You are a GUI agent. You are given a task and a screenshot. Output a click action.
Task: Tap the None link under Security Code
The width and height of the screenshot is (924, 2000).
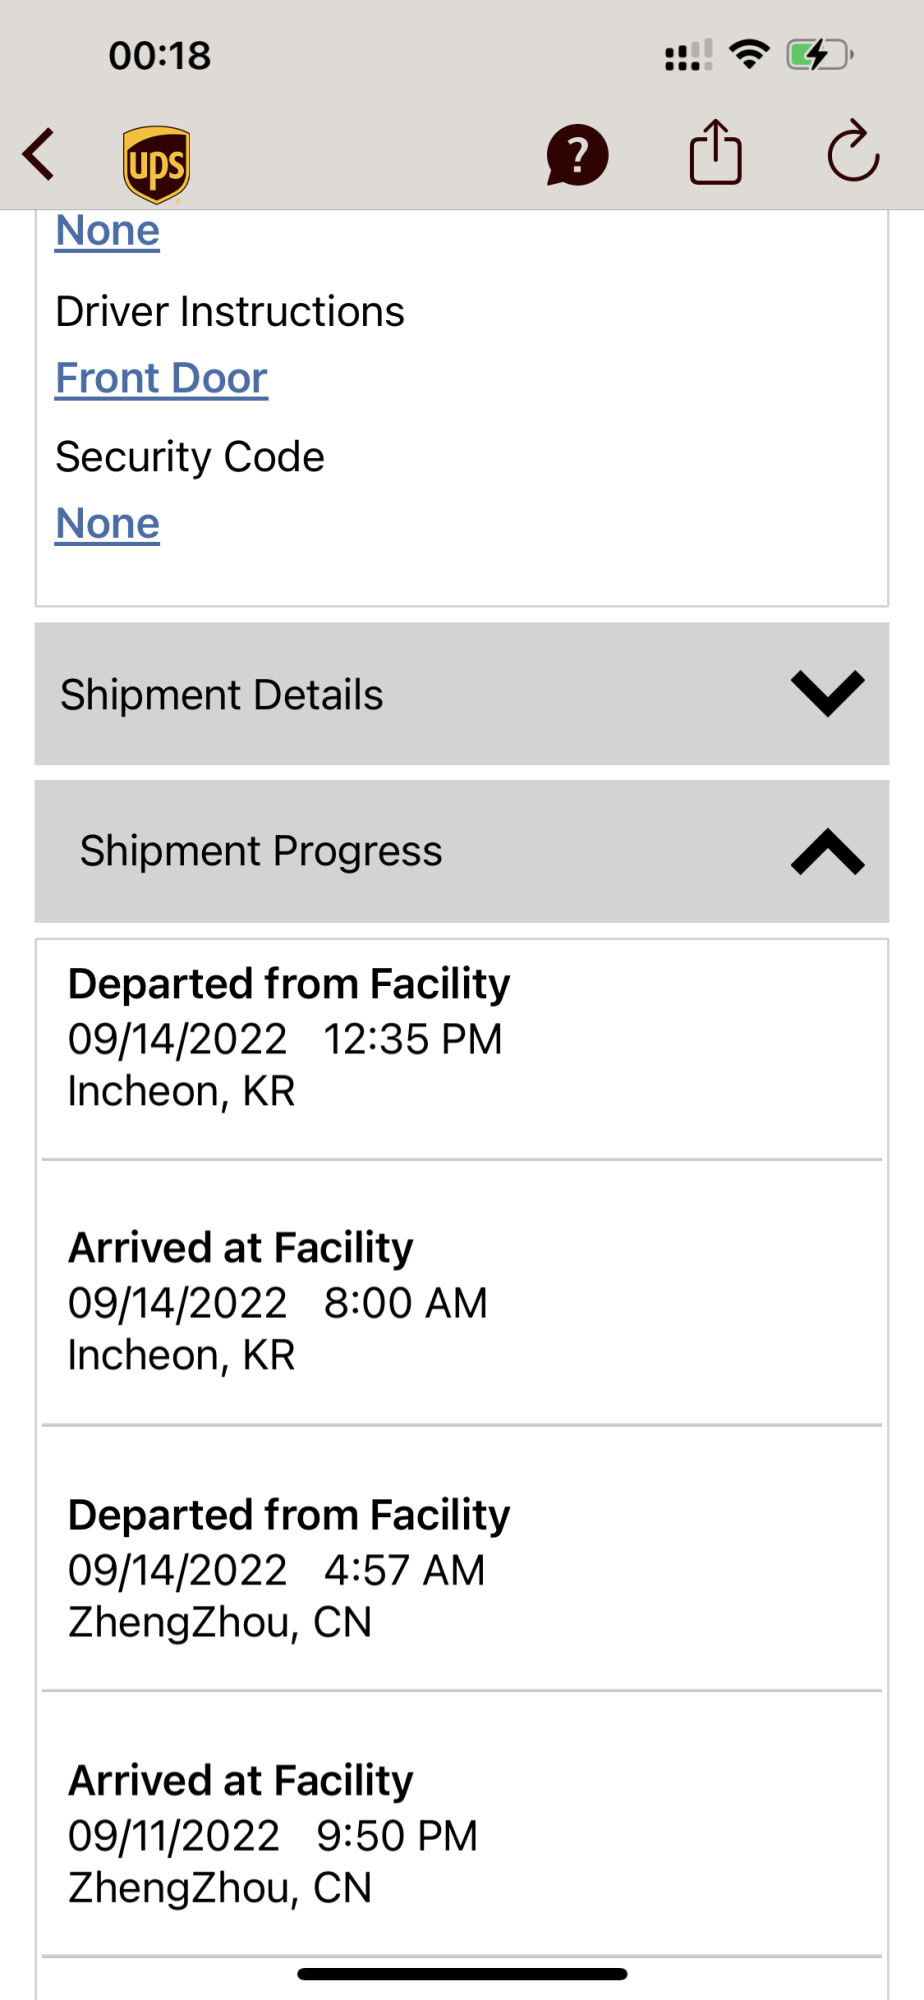[x=108, y=524]
